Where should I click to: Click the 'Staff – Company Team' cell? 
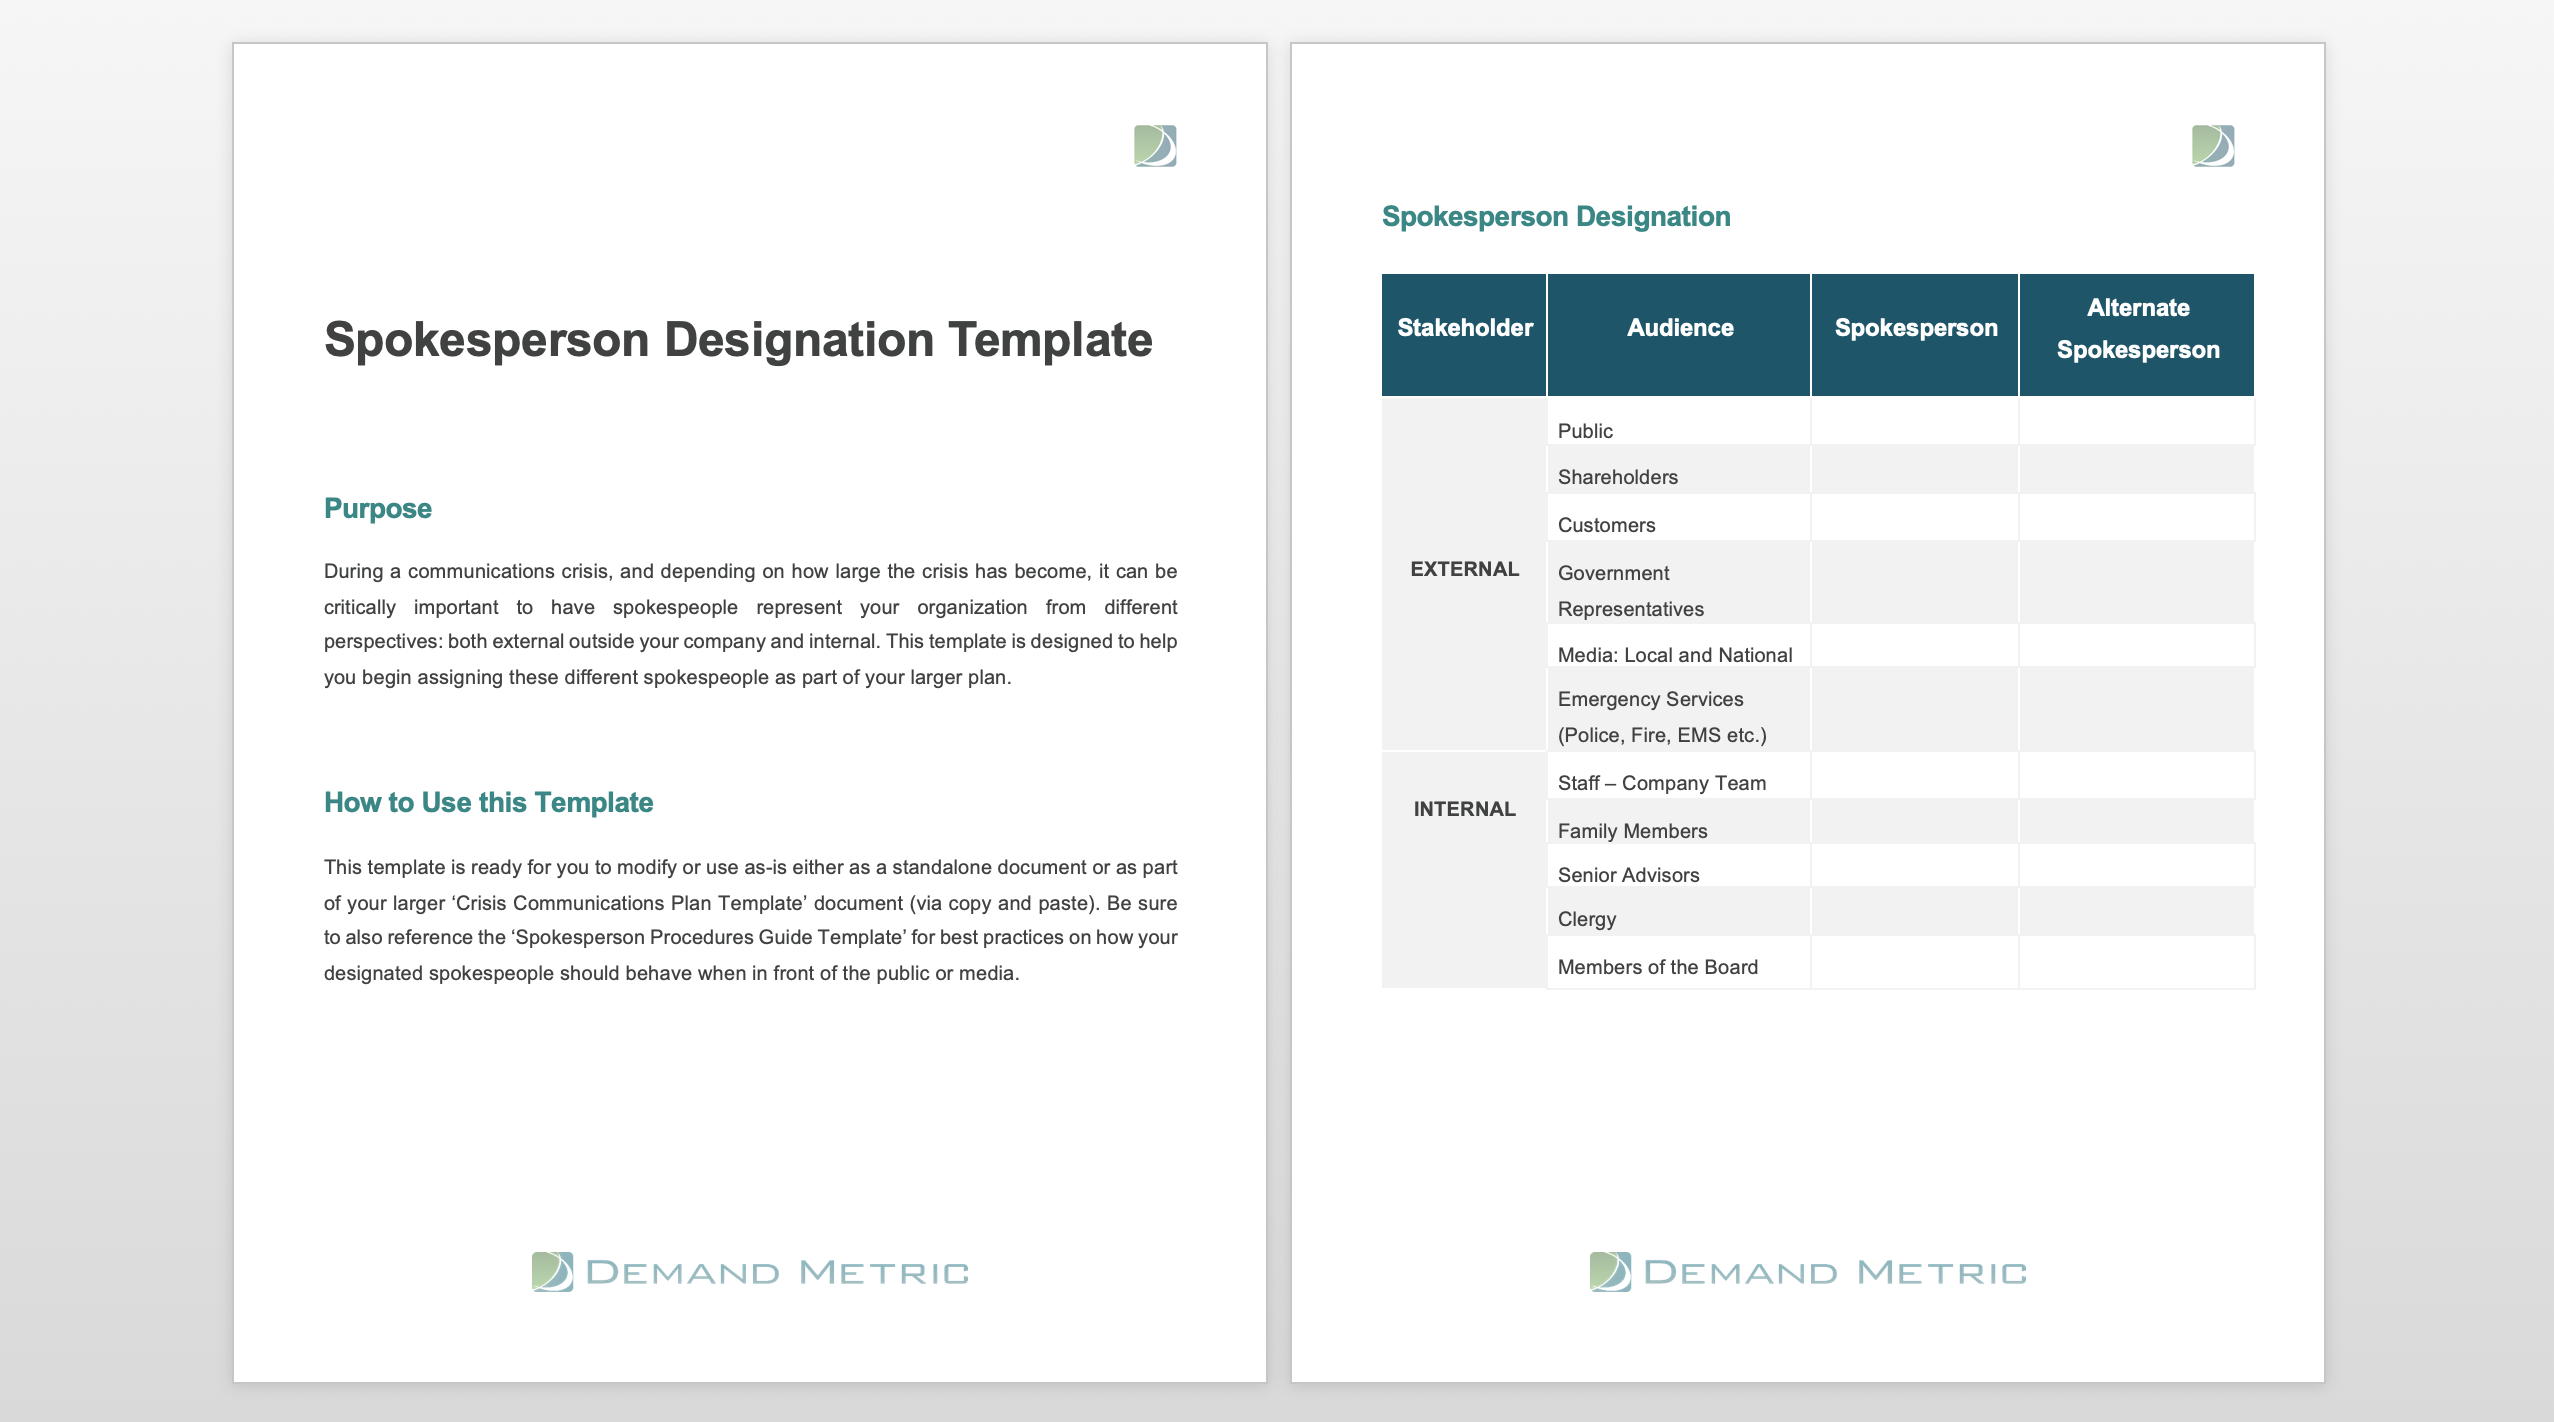click(1679, 775)
